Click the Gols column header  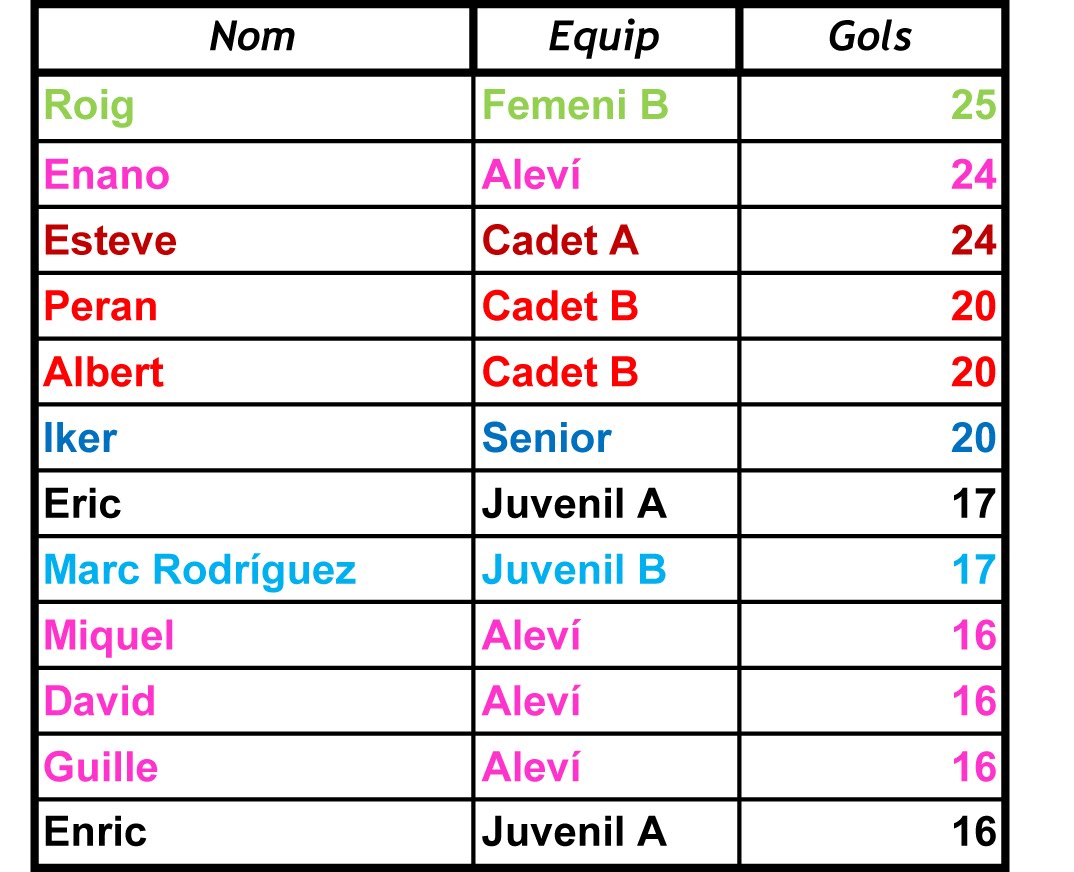coord(871,37)
